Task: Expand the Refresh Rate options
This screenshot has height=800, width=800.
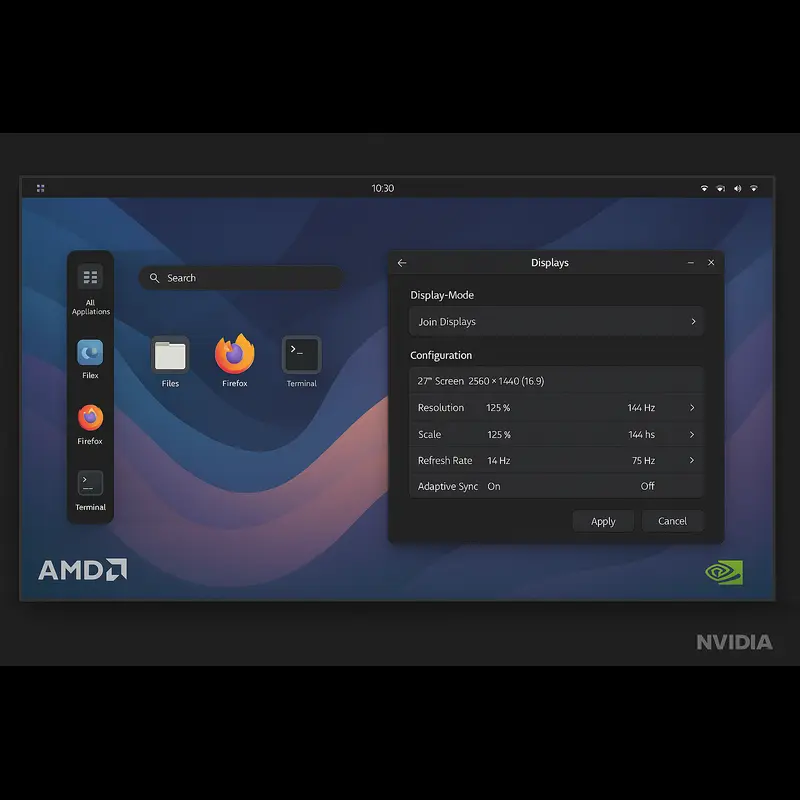Action: pyautogui.click(x=691, y=460)
